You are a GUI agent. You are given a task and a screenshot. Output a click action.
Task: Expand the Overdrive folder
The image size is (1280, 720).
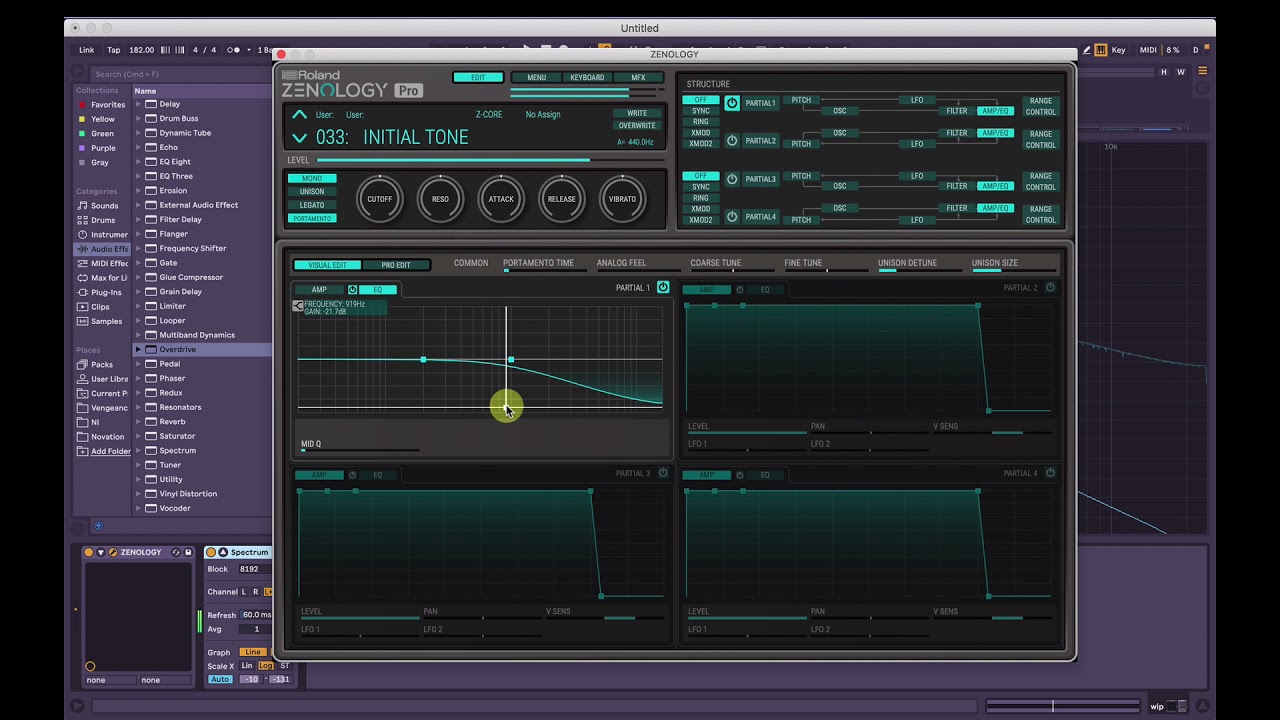click(x=139, y=350)
